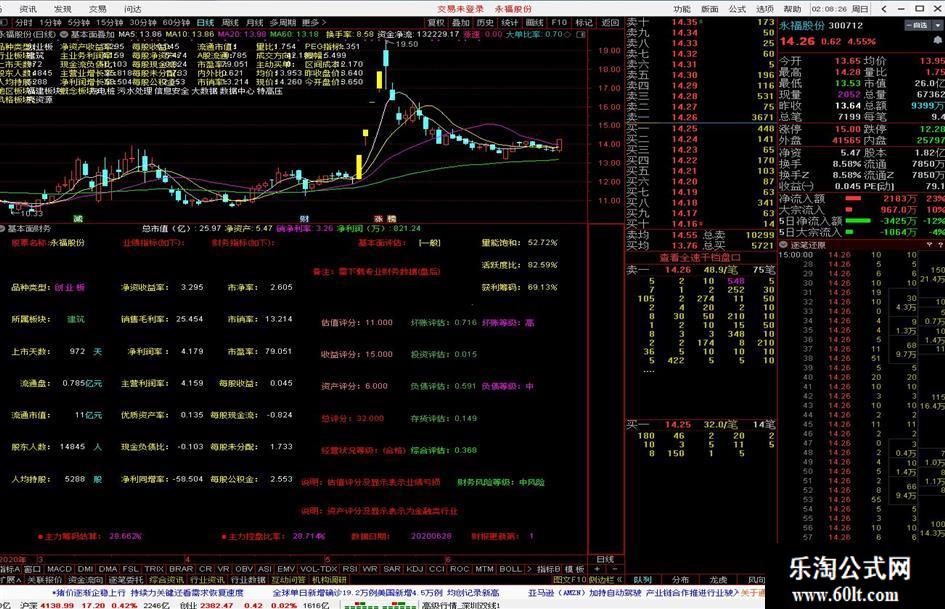Switch chart to 1分钟 period

[x=51, y=22]
